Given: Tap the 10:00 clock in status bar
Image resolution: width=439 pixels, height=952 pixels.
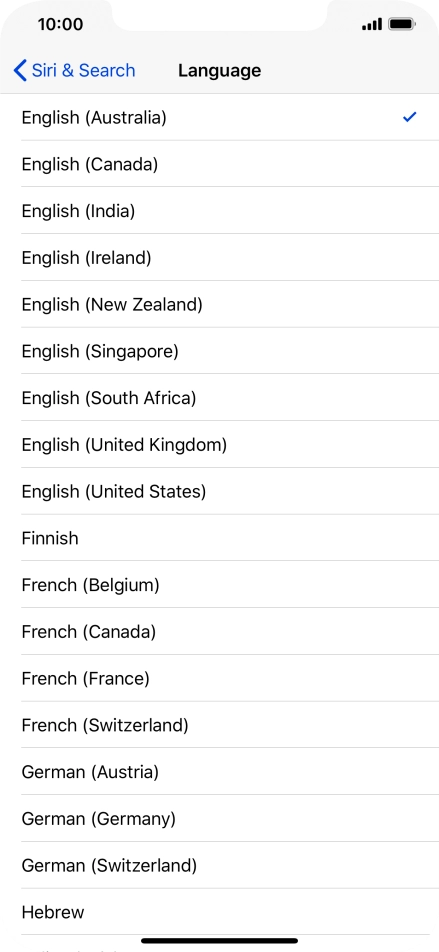Looking at the screenshot, I should [60, 24].
